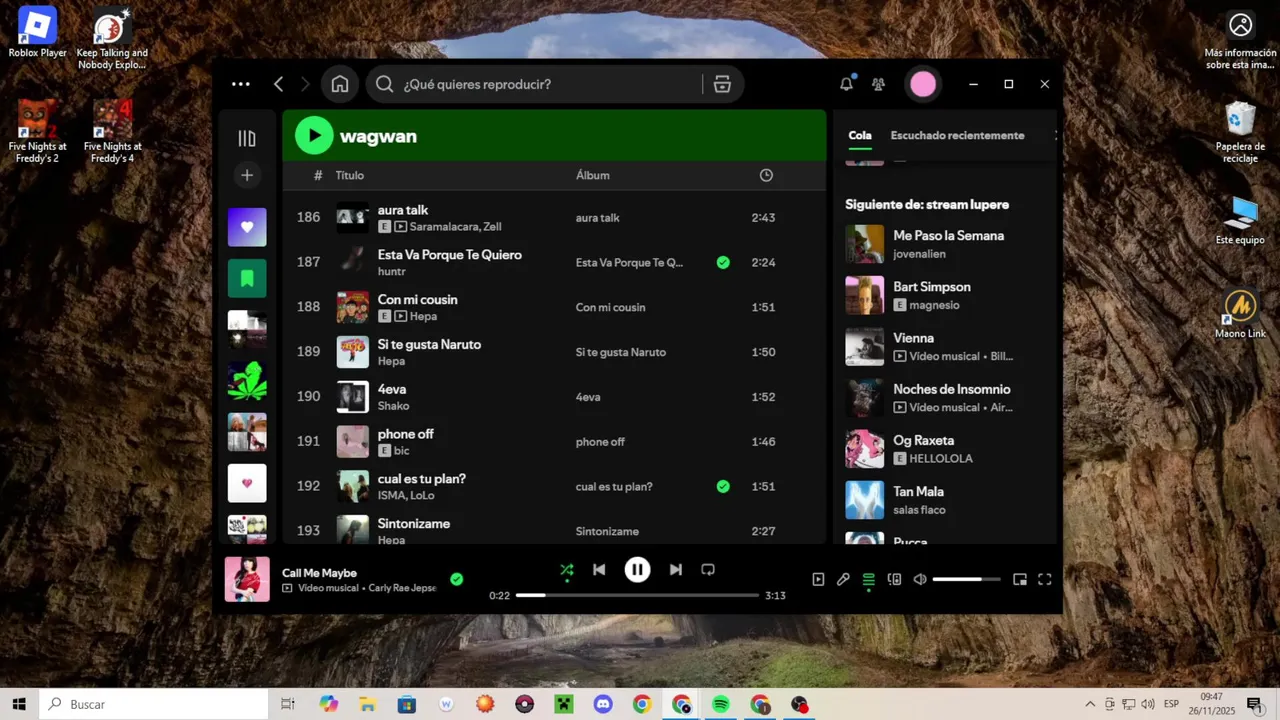
Task: Toggle repeat mode
Action: [708, 569]
